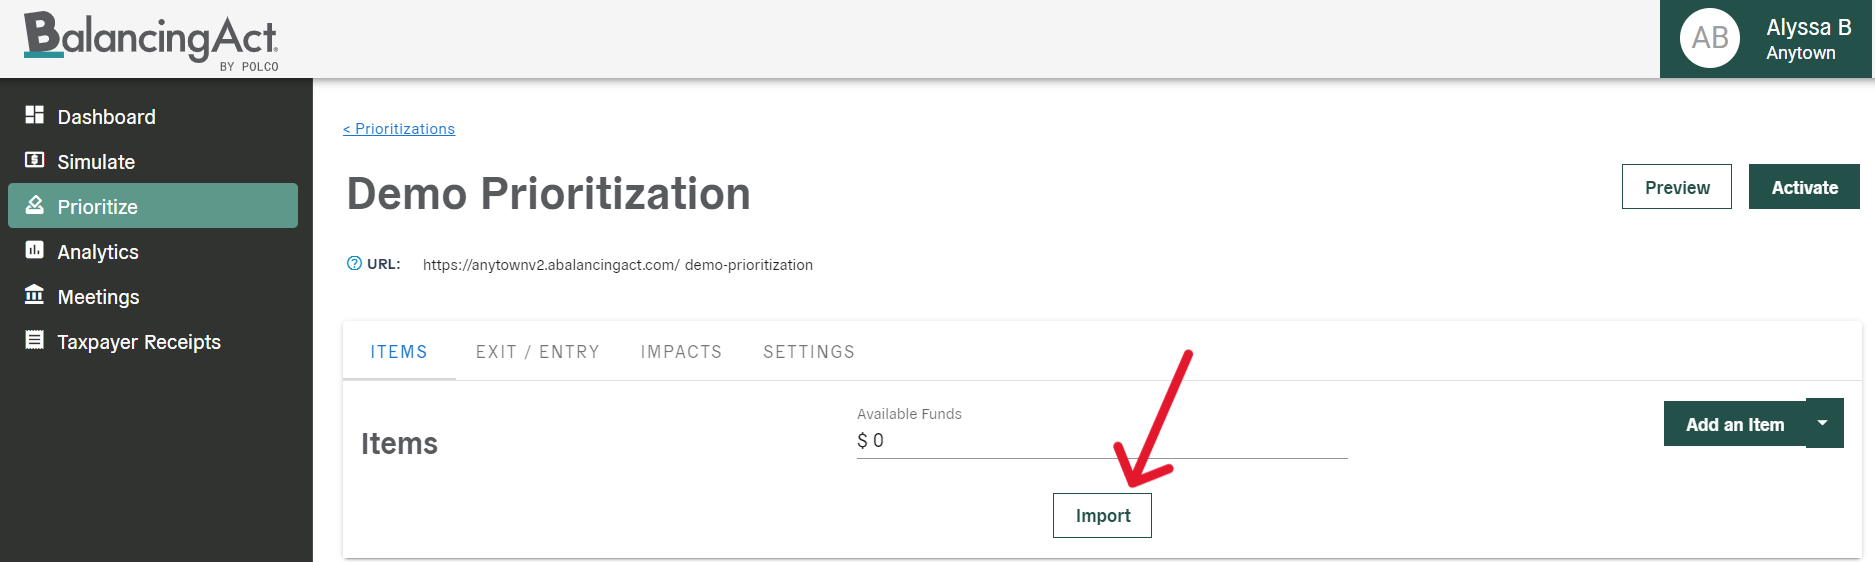
Task: Open Taxpayer Receipts in the sidebar
Action: [x=153, y=341]
